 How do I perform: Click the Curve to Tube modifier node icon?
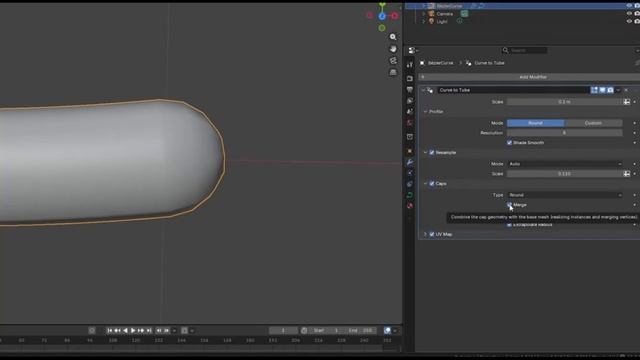point(430,90)
